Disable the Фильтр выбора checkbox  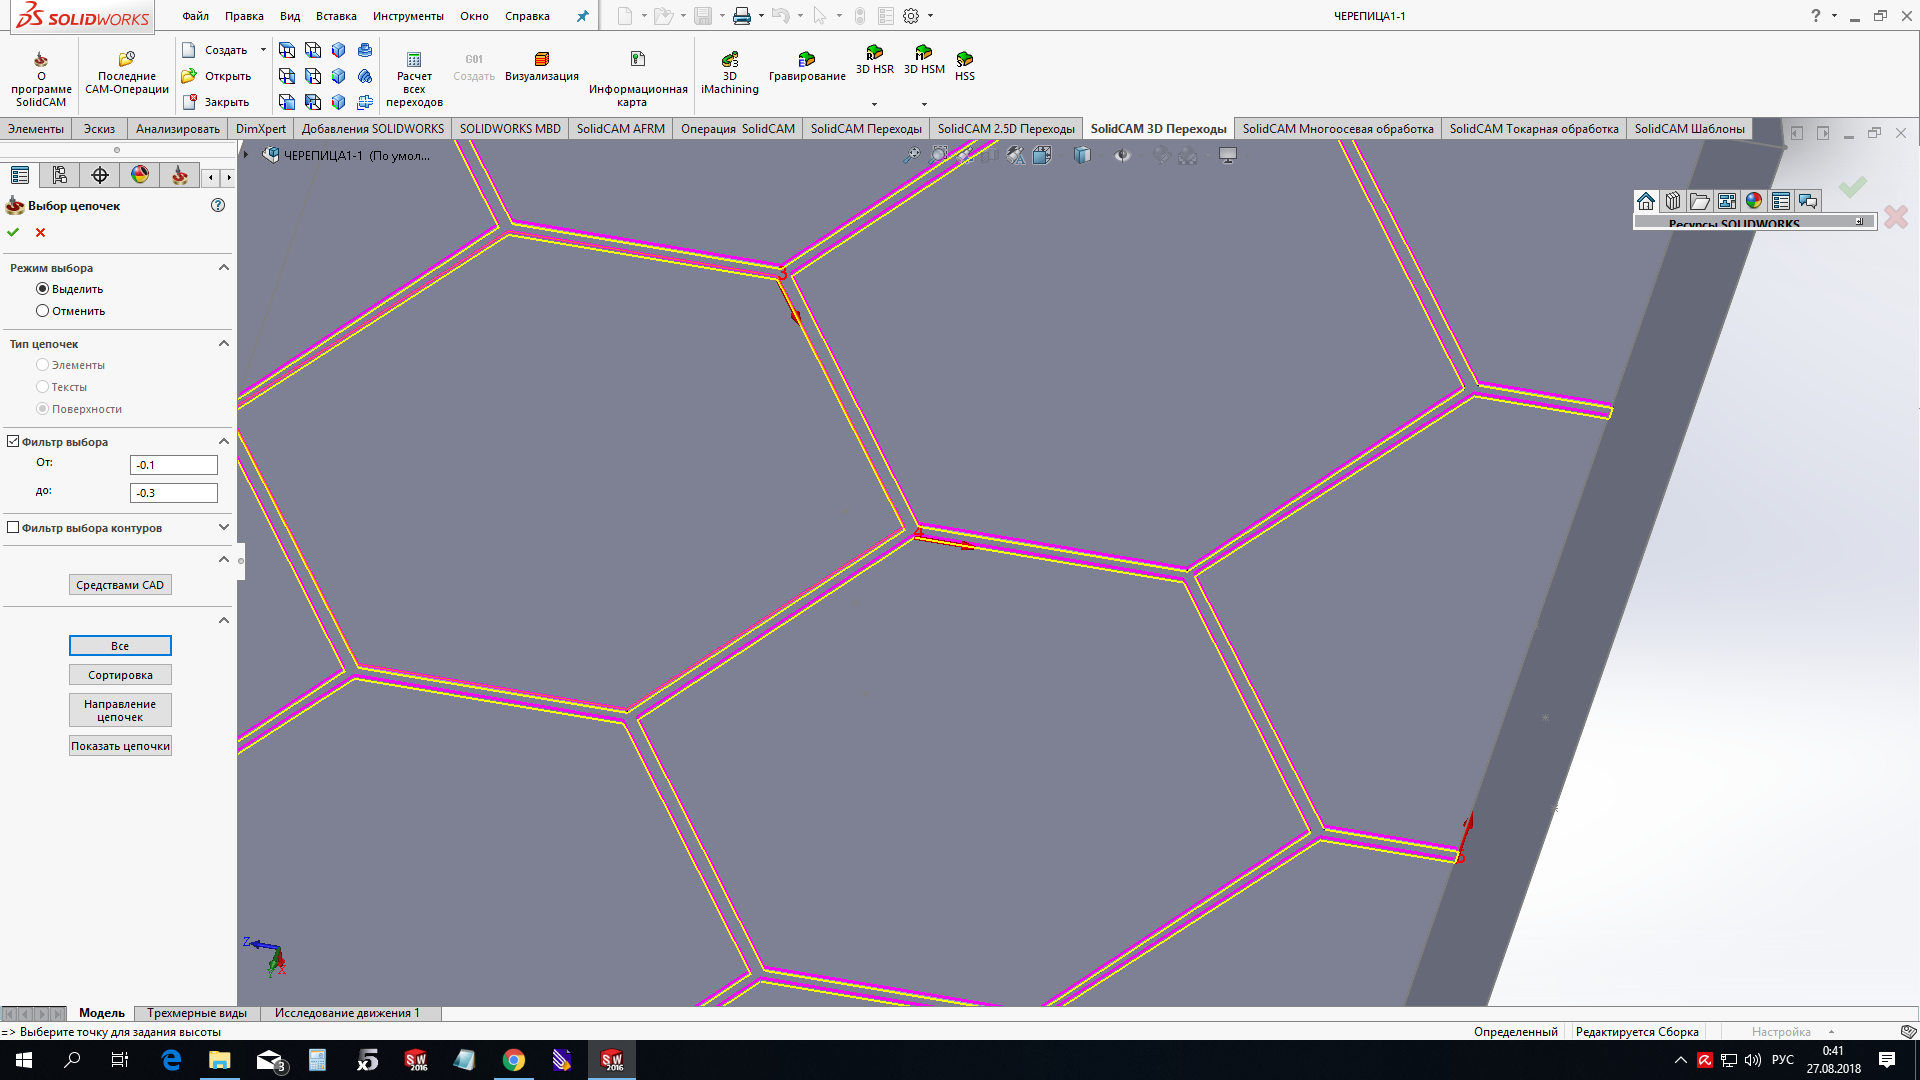click(x=13, y=441)
